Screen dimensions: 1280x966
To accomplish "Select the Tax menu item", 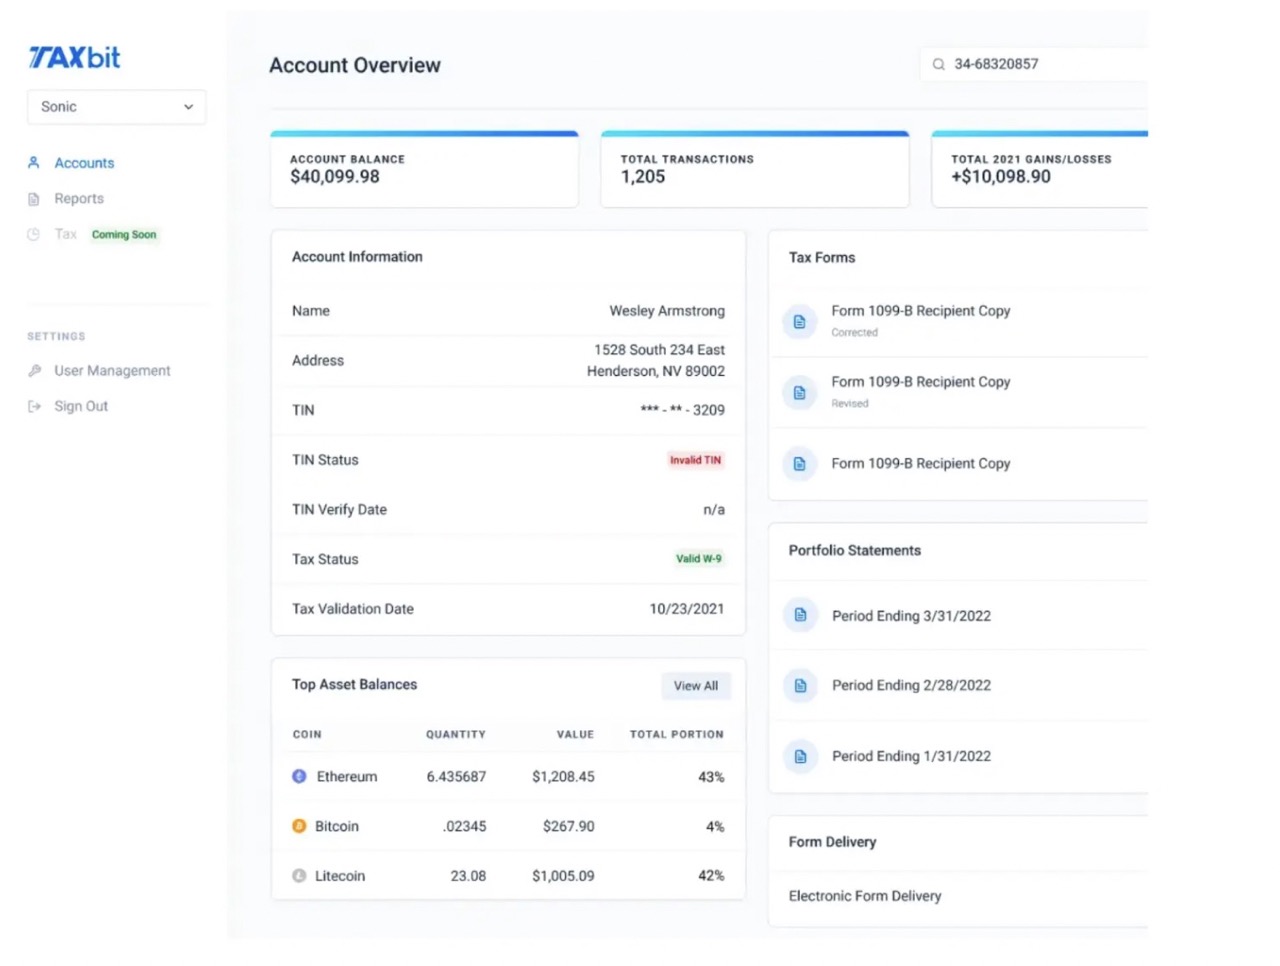I will point(65,234).
